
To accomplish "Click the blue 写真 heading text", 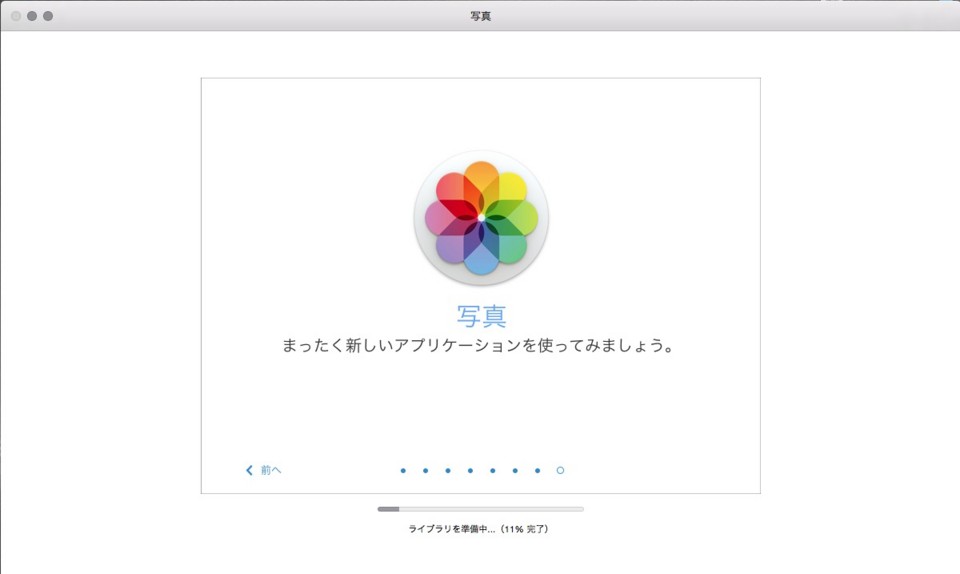I will (482, 316).
